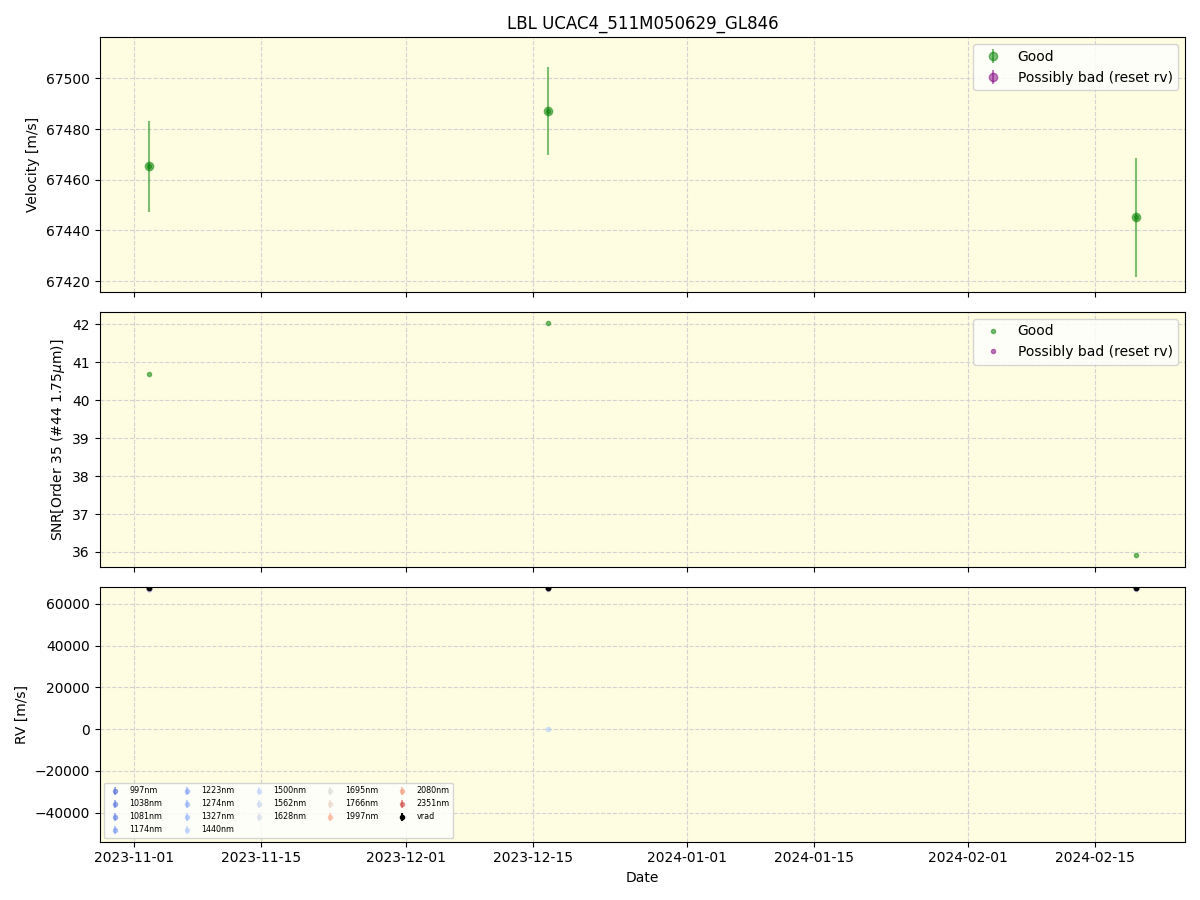Click the Possibly bad legend marker in velocity panel
Image resolution: width=1200 pixels, height=900 pixels.
[x=993, y=77]
